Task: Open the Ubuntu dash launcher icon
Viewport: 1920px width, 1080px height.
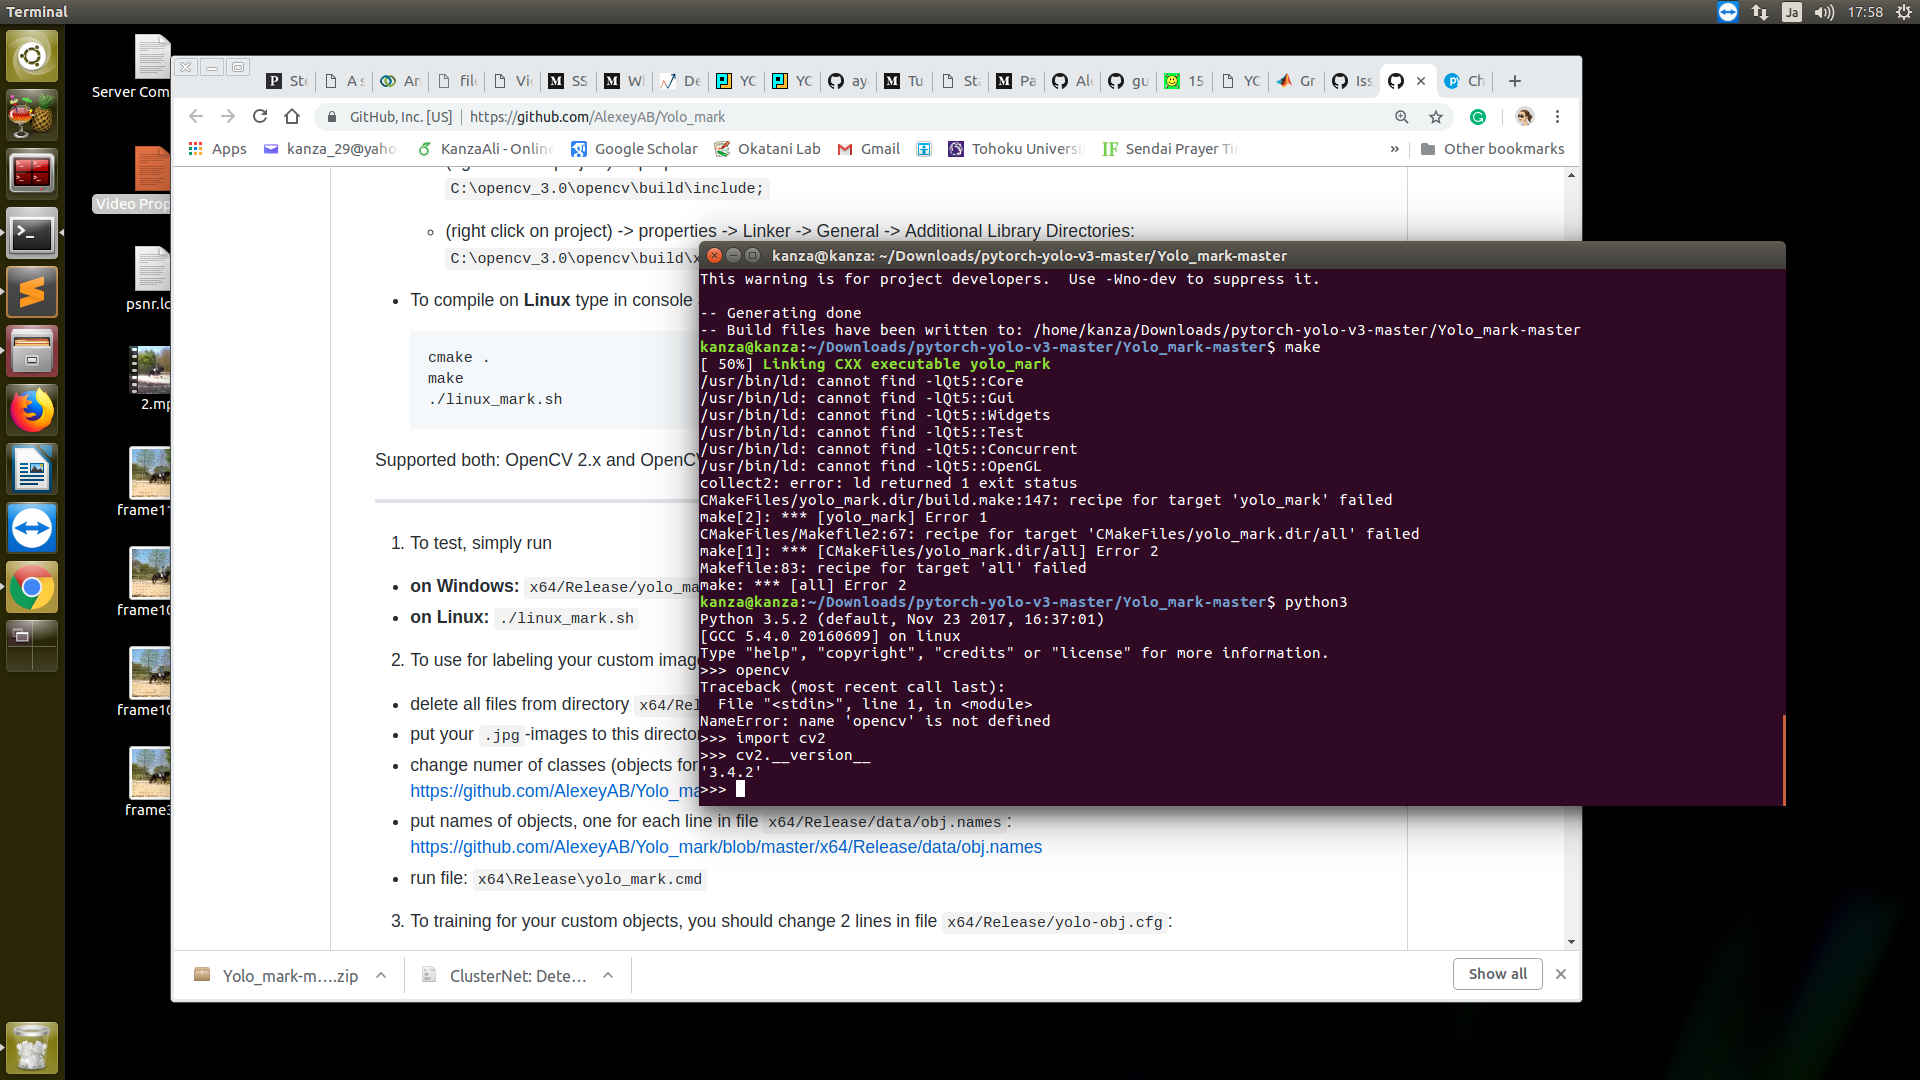Action: (32, 56)
